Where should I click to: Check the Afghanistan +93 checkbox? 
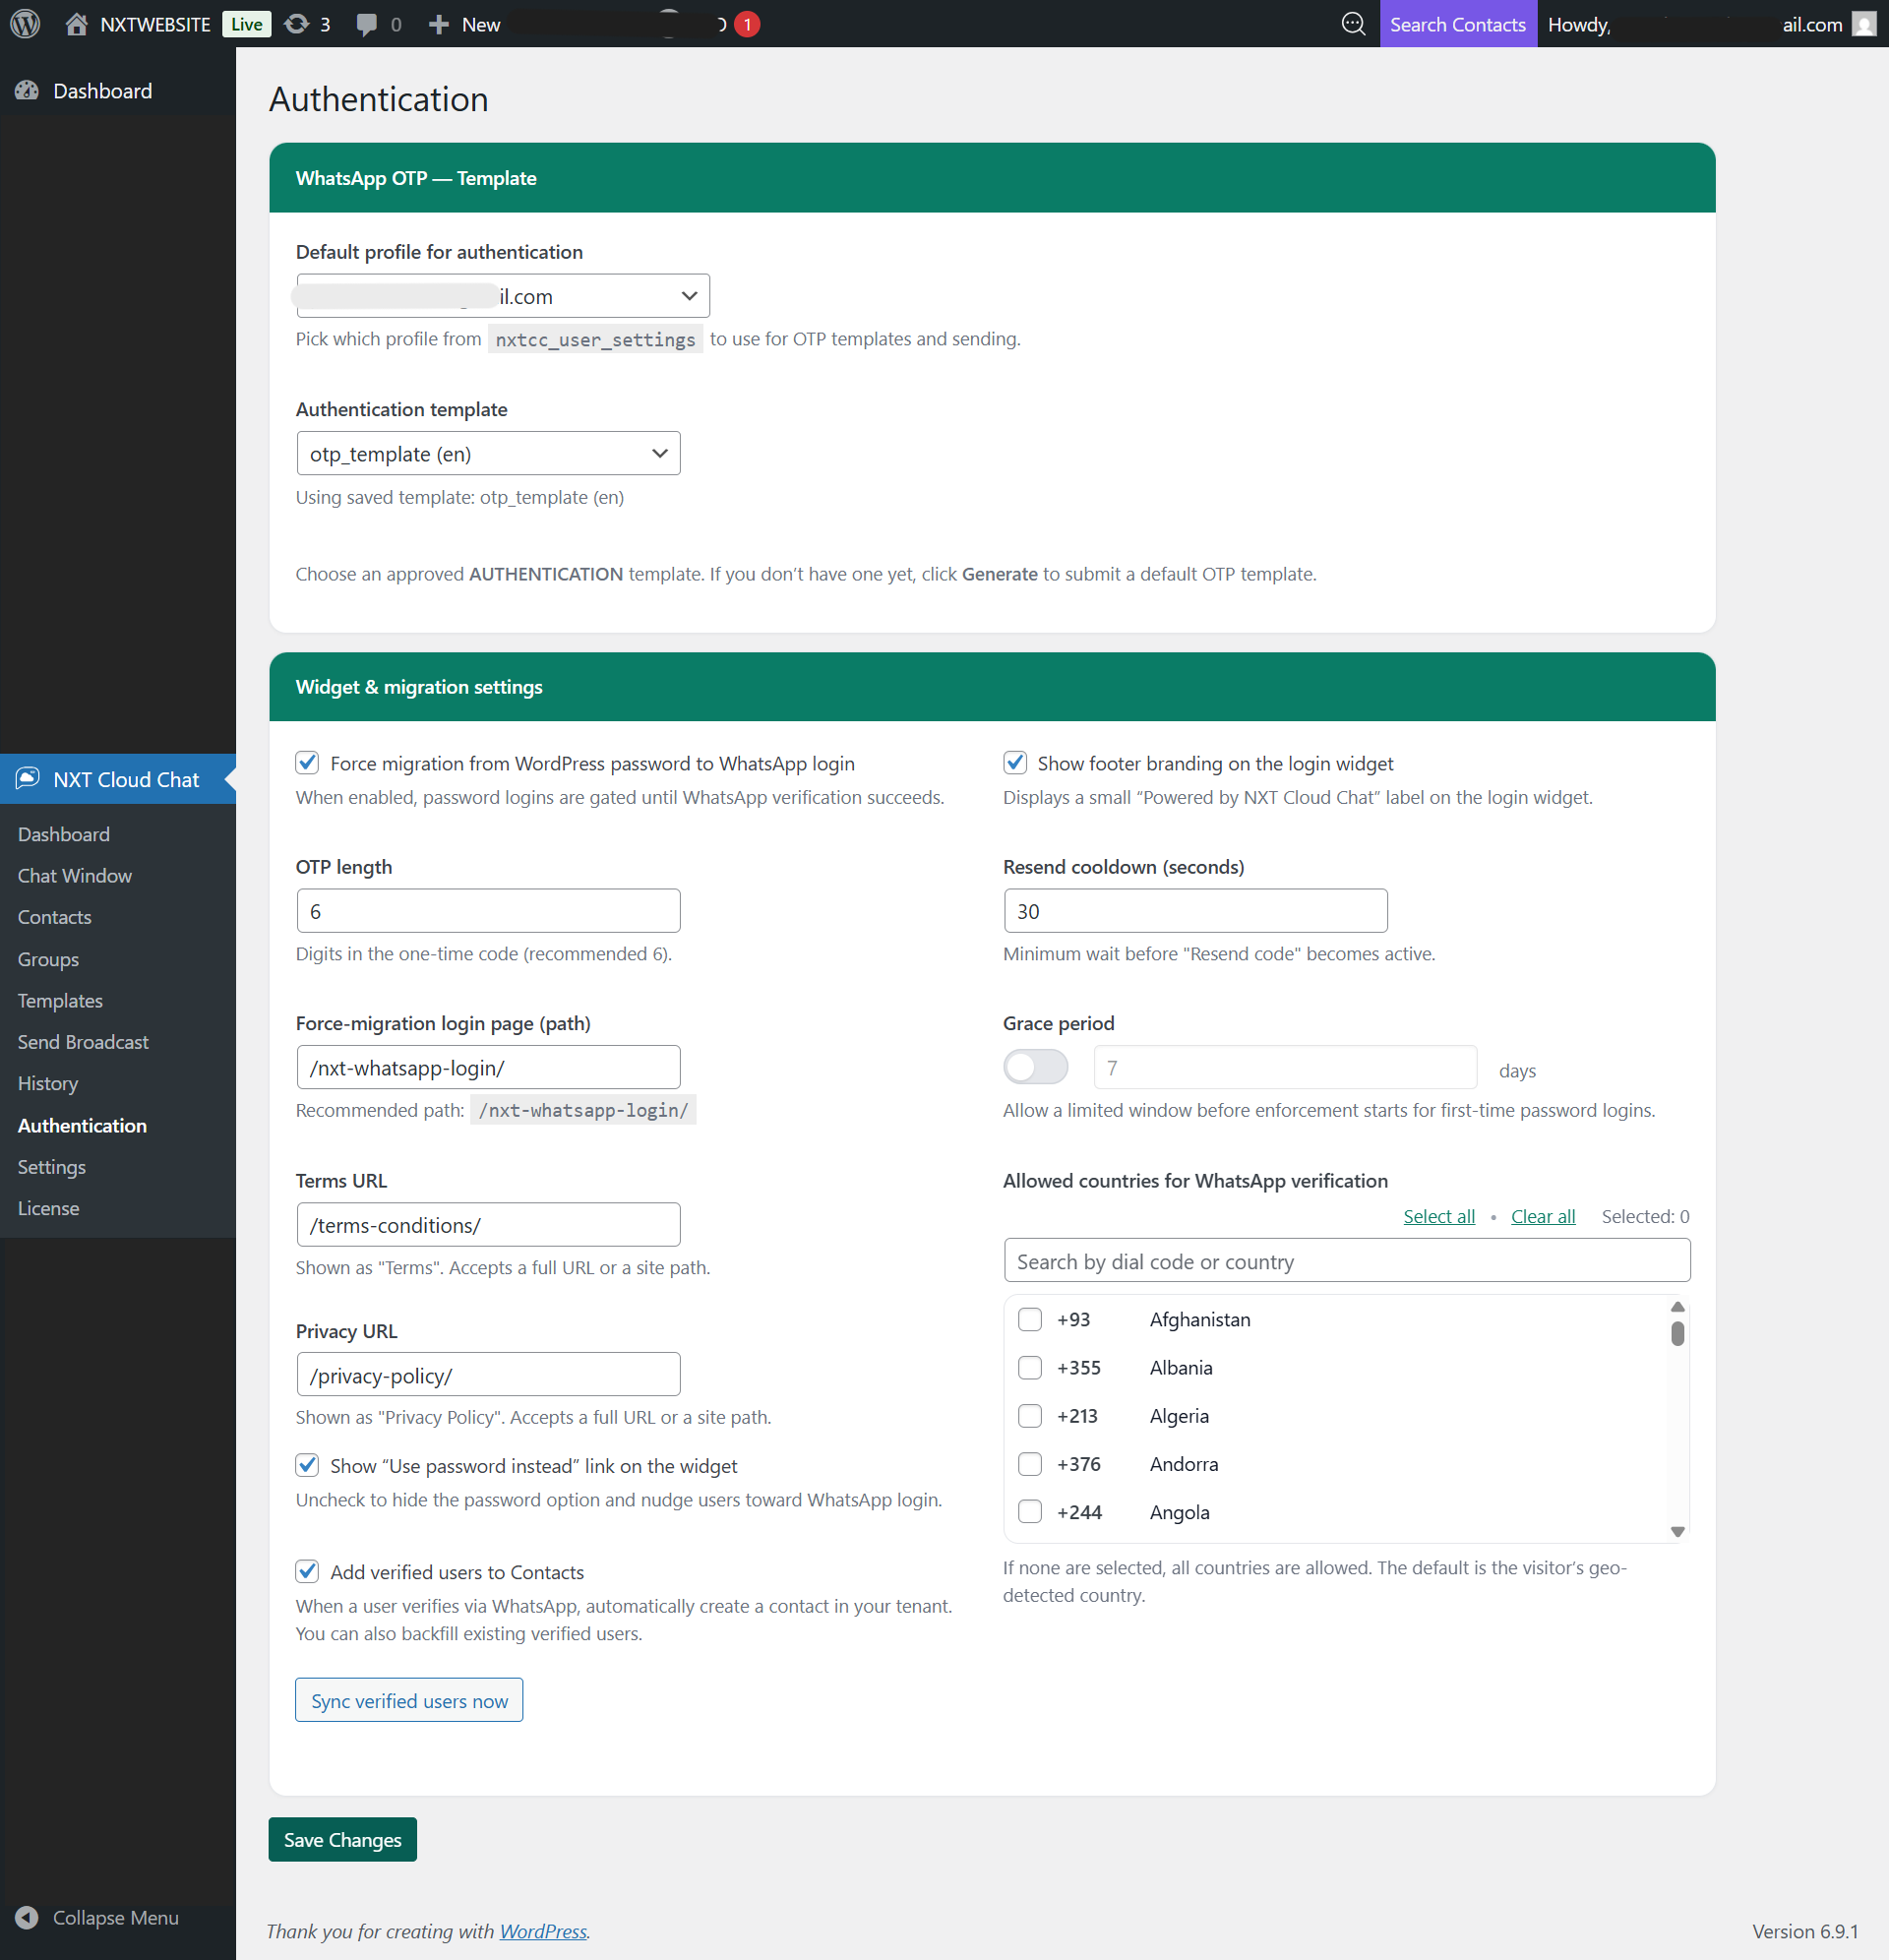pyautogui.click(x=1029, y=1319)
